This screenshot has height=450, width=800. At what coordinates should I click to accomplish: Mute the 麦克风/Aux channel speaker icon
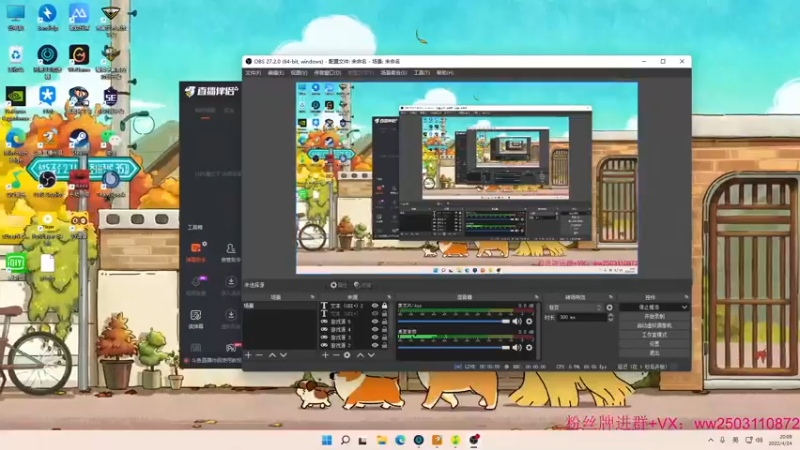click(x=517, y=321)
